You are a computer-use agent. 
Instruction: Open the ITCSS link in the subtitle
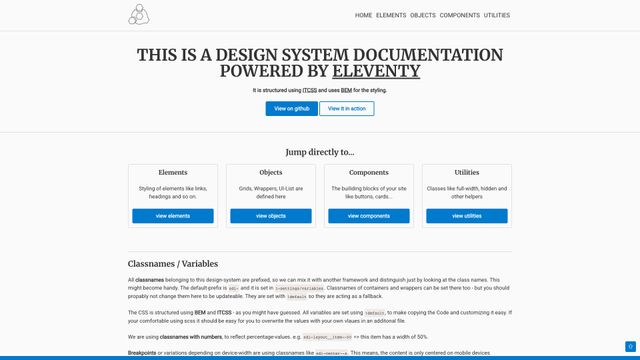pyautogui.click(x=309, y=90)
